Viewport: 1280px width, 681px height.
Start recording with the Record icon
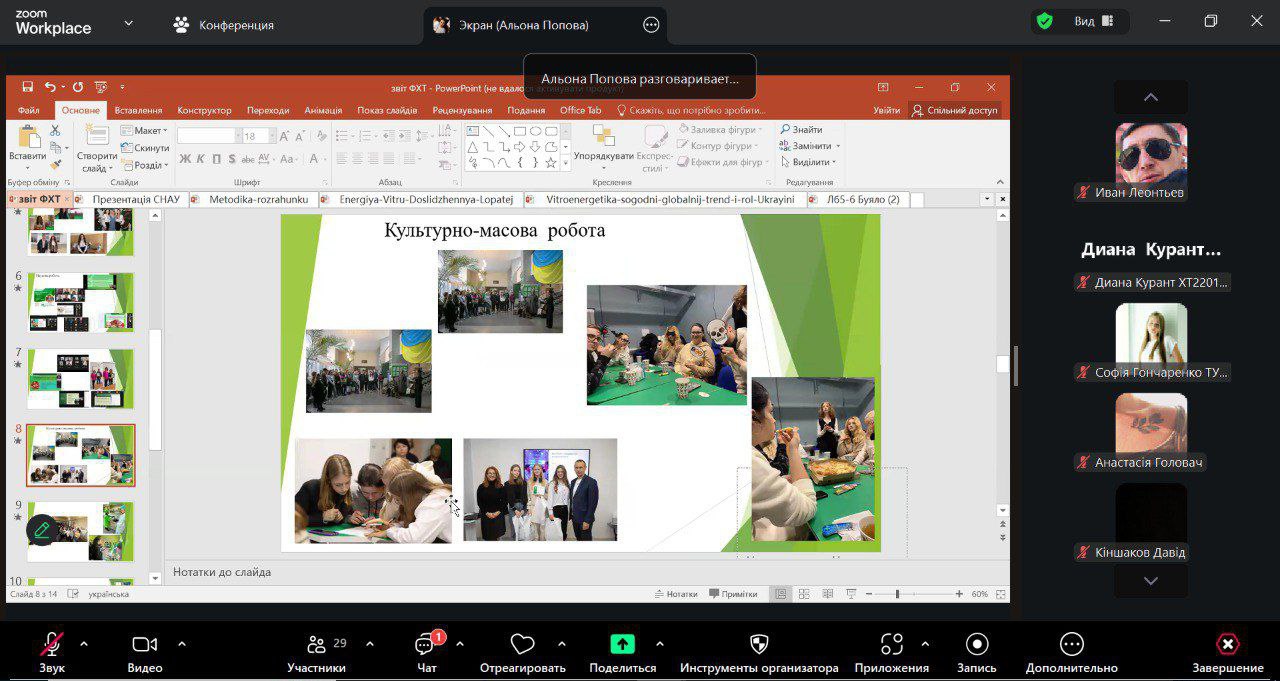point(977,645)
